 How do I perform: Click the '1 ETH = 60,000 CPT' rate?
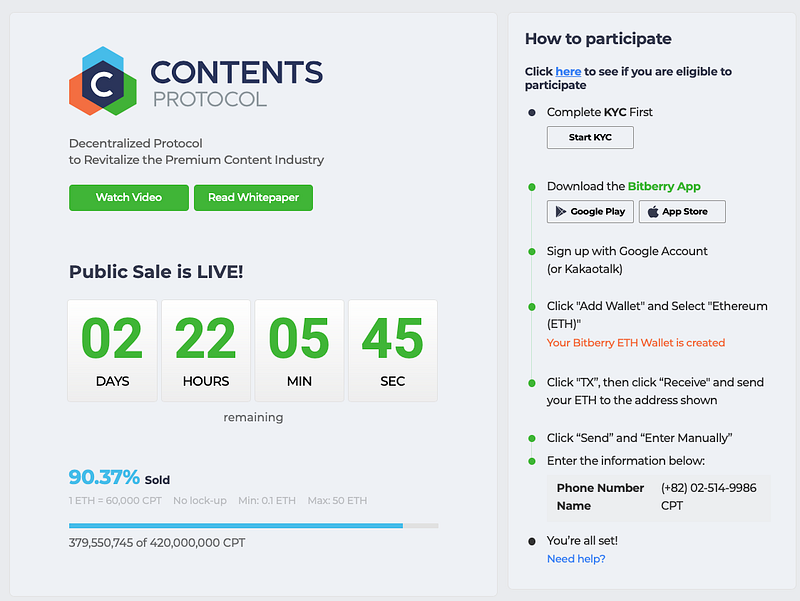tap(115, 500)
